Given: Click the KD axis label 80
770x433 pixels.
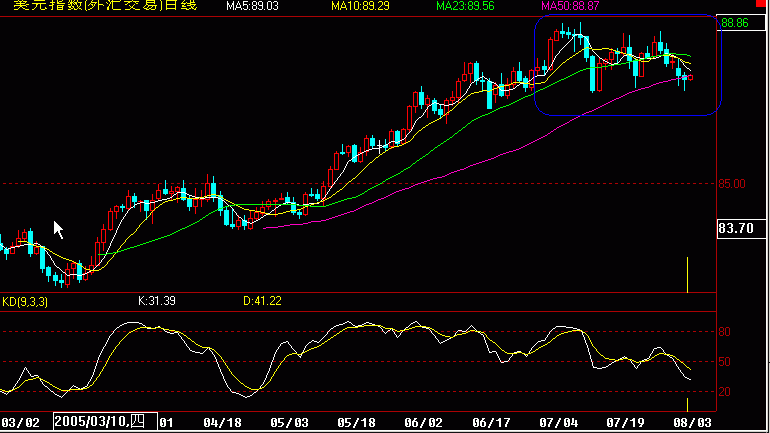Looking at the screenshot, I should 724,332.
